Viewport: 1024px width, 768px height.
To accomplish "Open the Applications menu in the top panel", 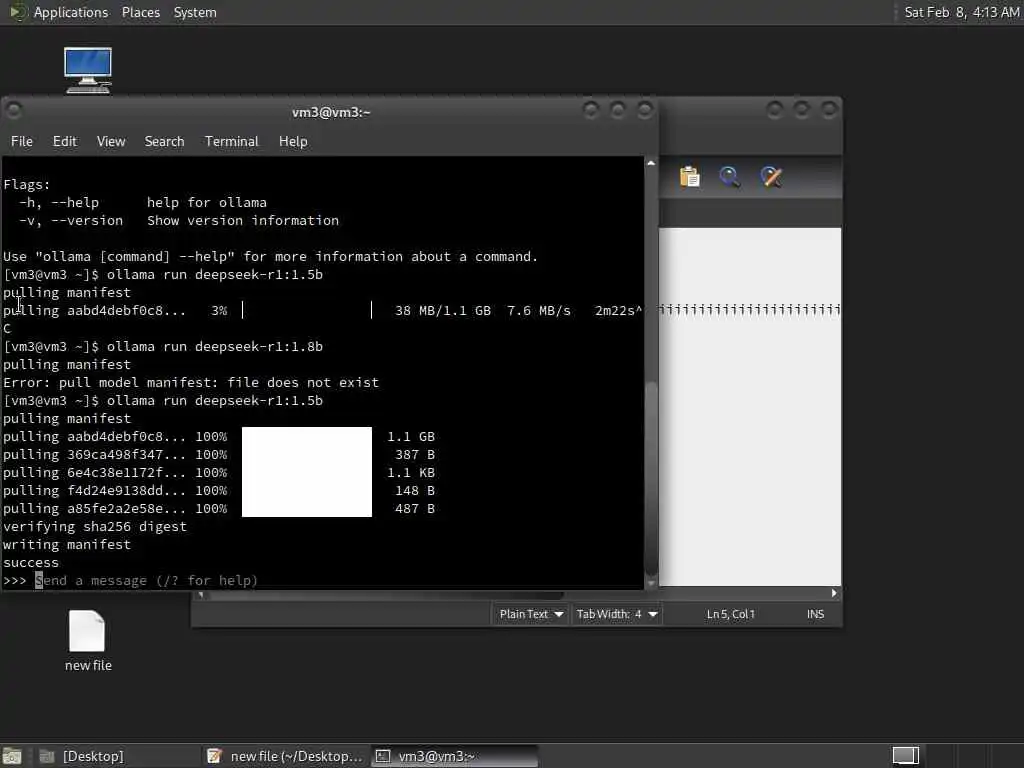I will pyautogui.click(x=71, y=12).
